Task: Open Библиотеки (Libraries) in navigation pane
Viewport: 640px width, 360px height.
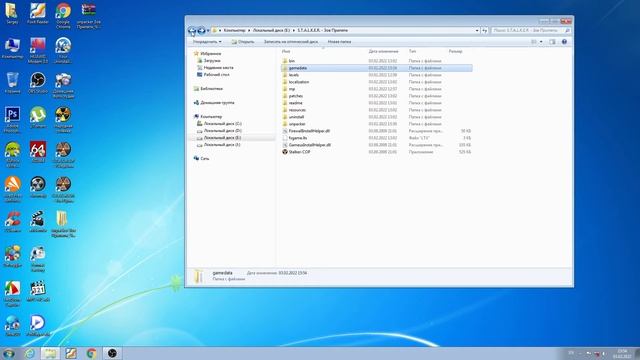Action: (211, 89)
